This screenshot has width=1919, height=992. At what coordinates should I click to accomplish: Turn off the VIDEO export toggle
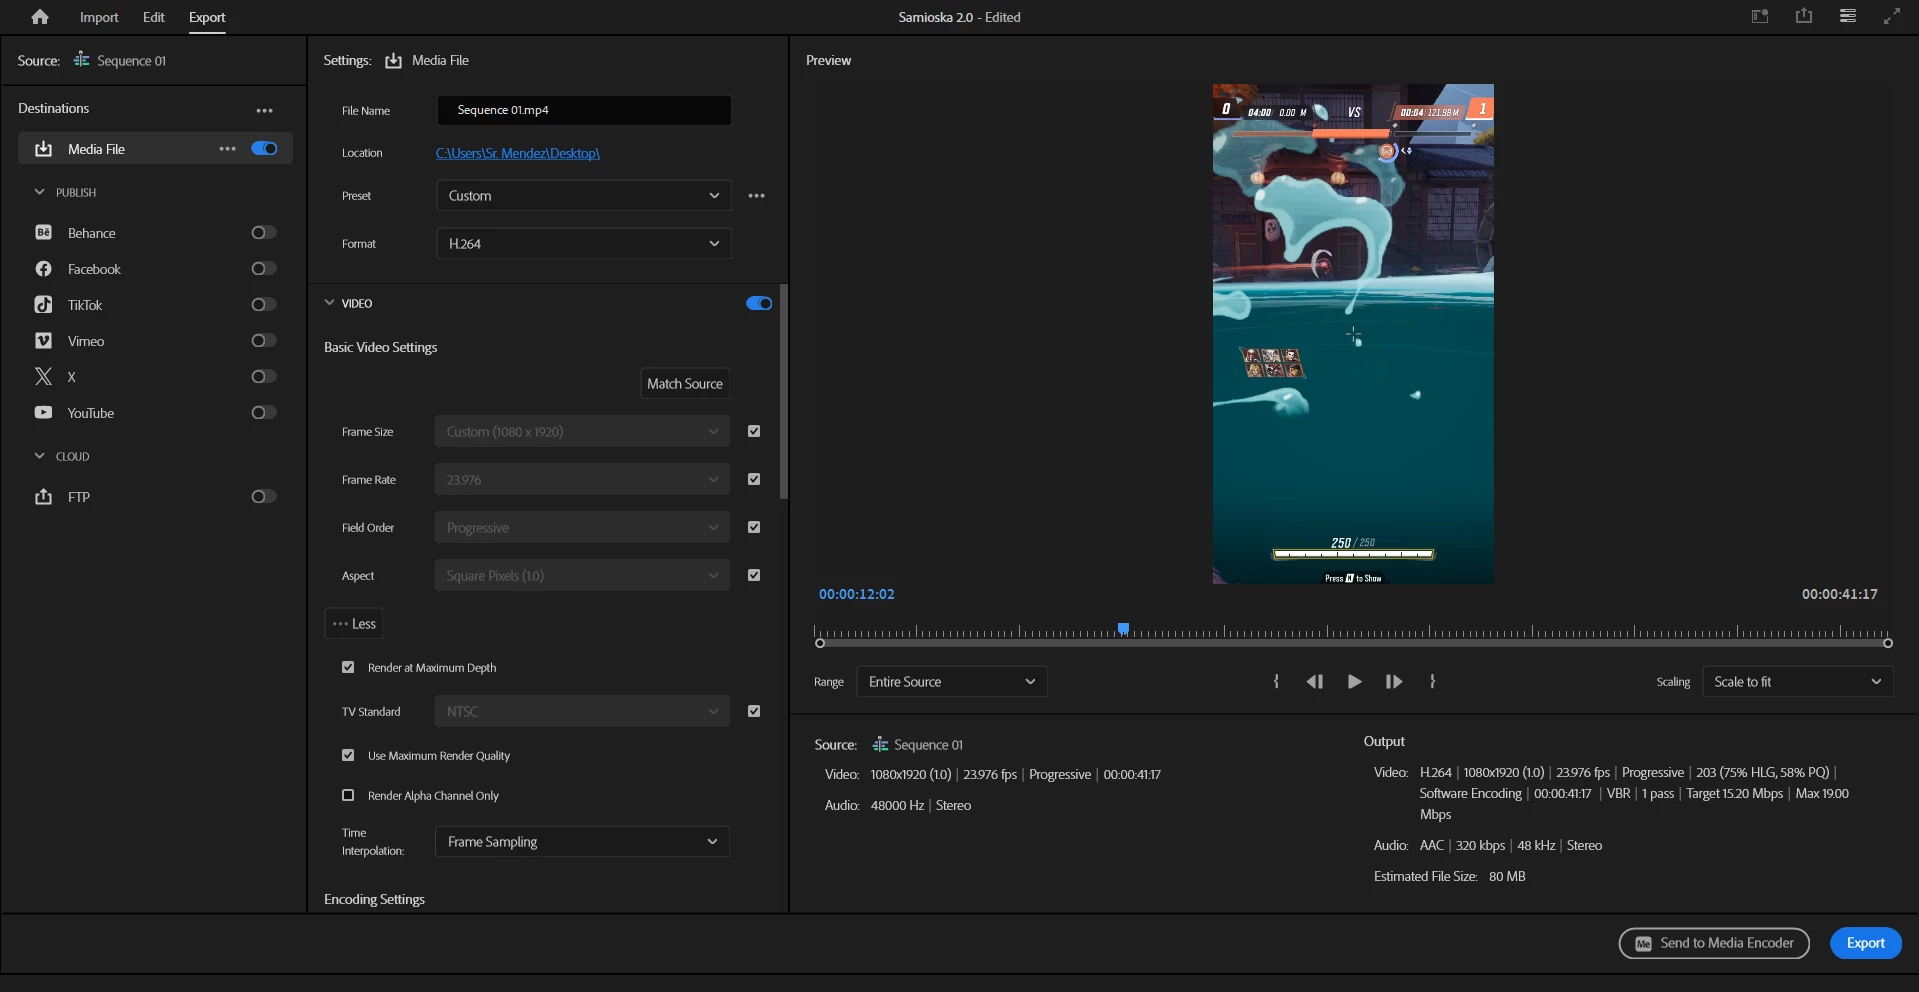point(759,304)
